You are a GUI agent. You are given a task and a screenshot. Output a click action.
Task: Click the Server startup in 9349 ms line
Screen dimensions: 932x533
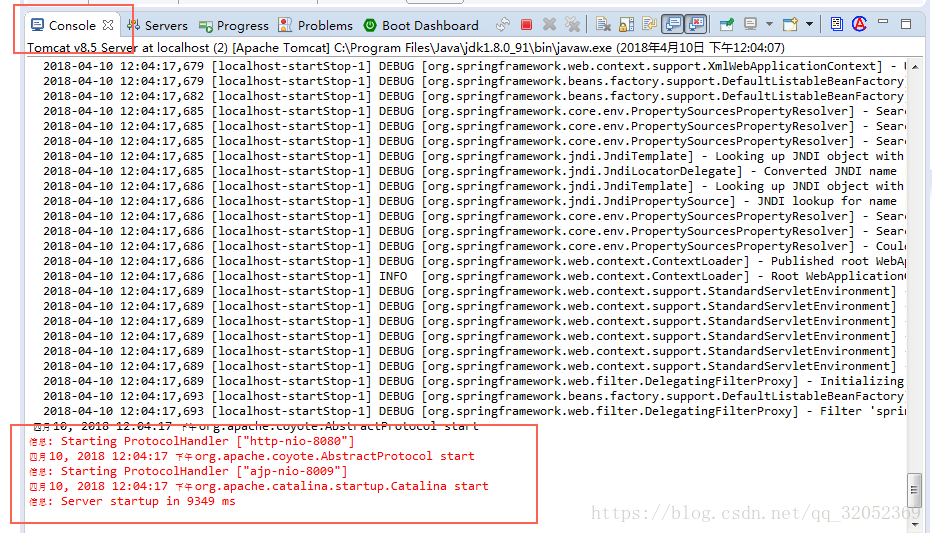[x=133, y=502]
